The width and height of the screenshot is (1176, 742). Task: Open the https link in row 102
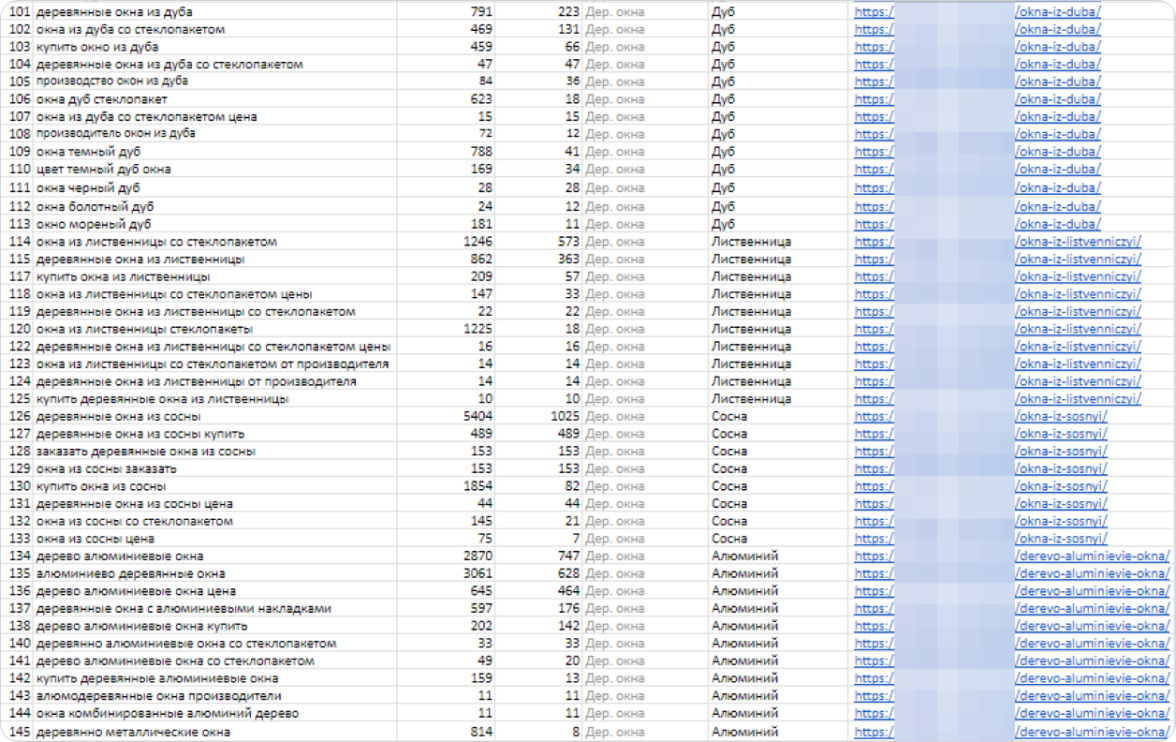coord(874,29)
